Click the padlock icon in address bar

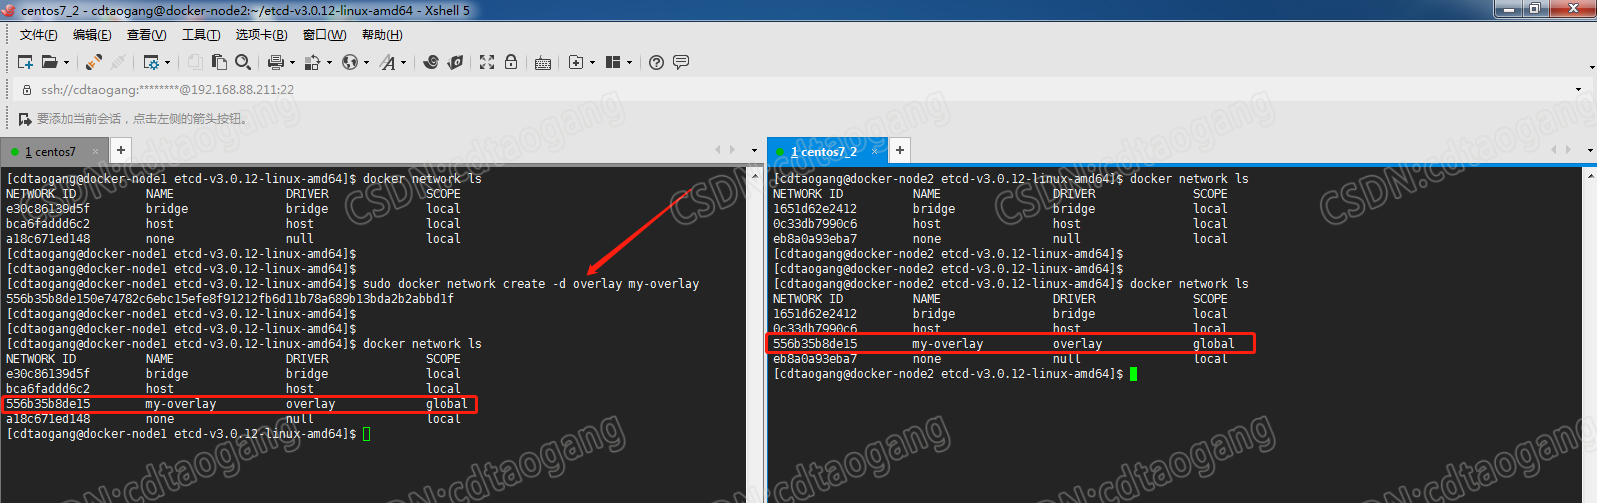click(x=27, y=90)
